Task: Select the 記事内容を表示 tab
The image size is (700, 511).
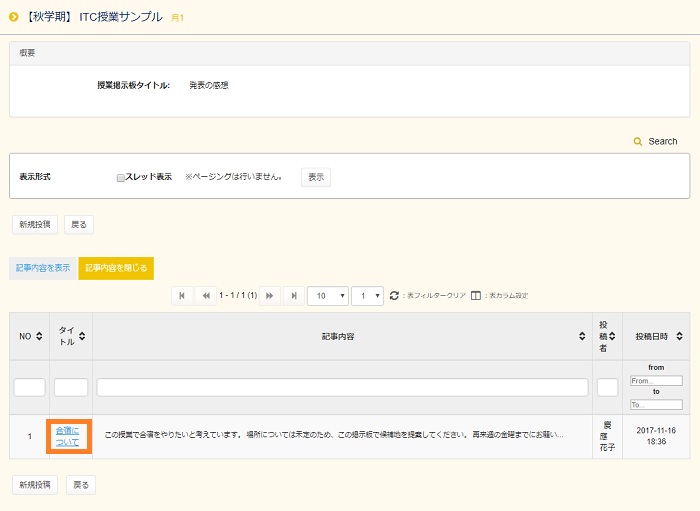Action: click(x=42, y=268)
